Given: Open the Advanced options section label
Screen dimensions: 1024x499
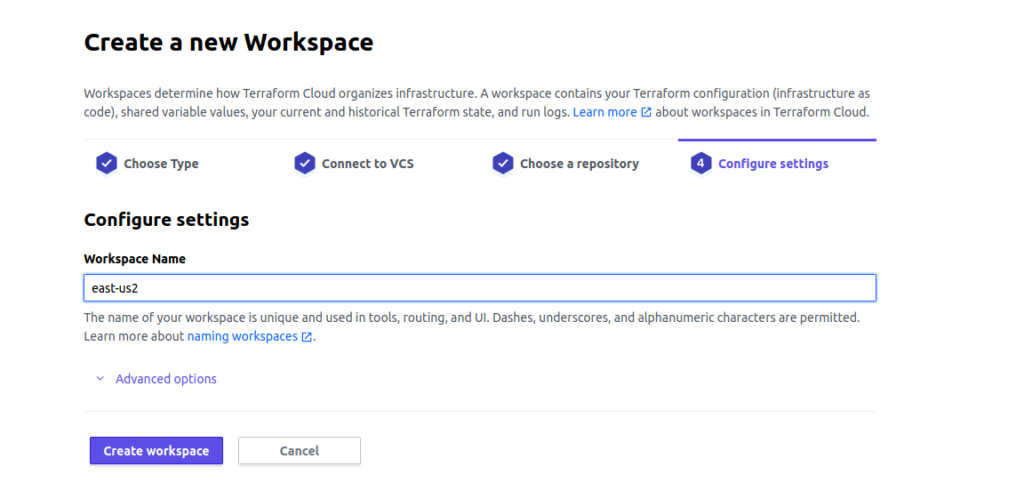Looking at the screenshot, I should pyautogui.click(x=166, y=379).
